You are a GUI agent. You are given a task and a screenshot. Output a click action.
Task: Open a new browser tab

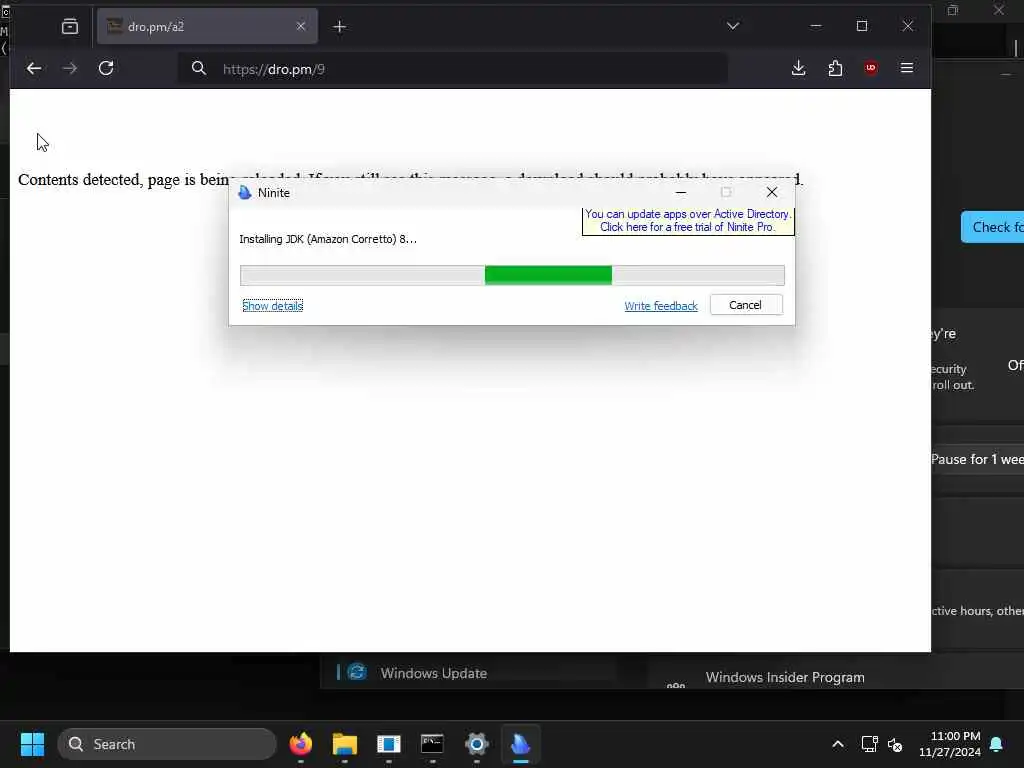(x=340, y=27)
